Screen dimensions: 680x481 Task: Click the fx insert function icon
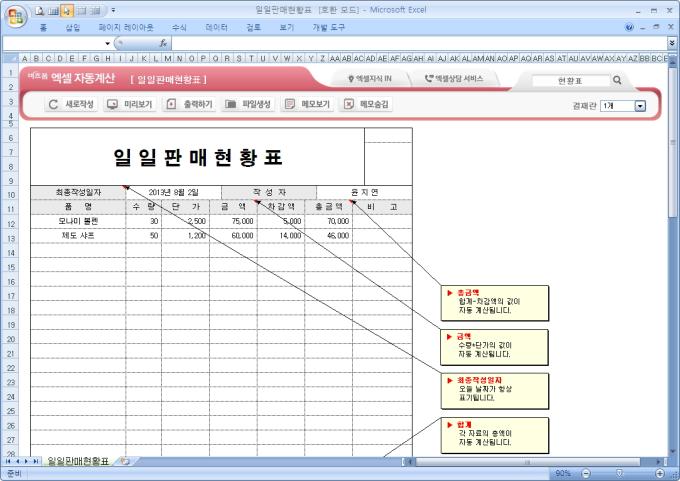(x=163, y=43)
